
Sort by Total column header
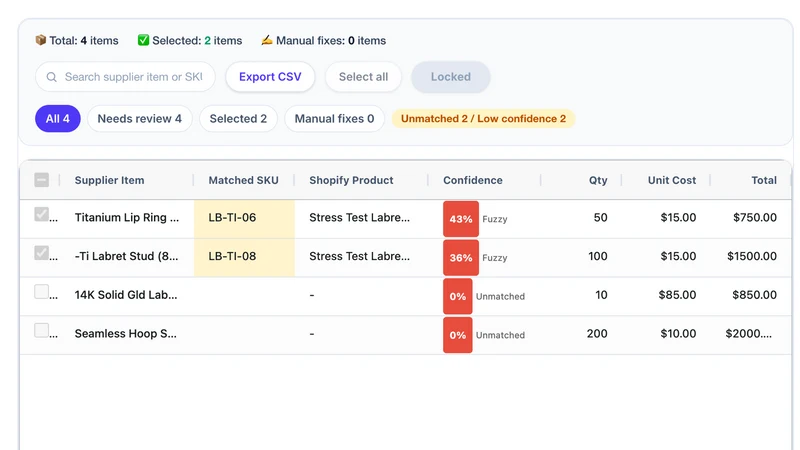pyautogui.click(x=764, y=180)
